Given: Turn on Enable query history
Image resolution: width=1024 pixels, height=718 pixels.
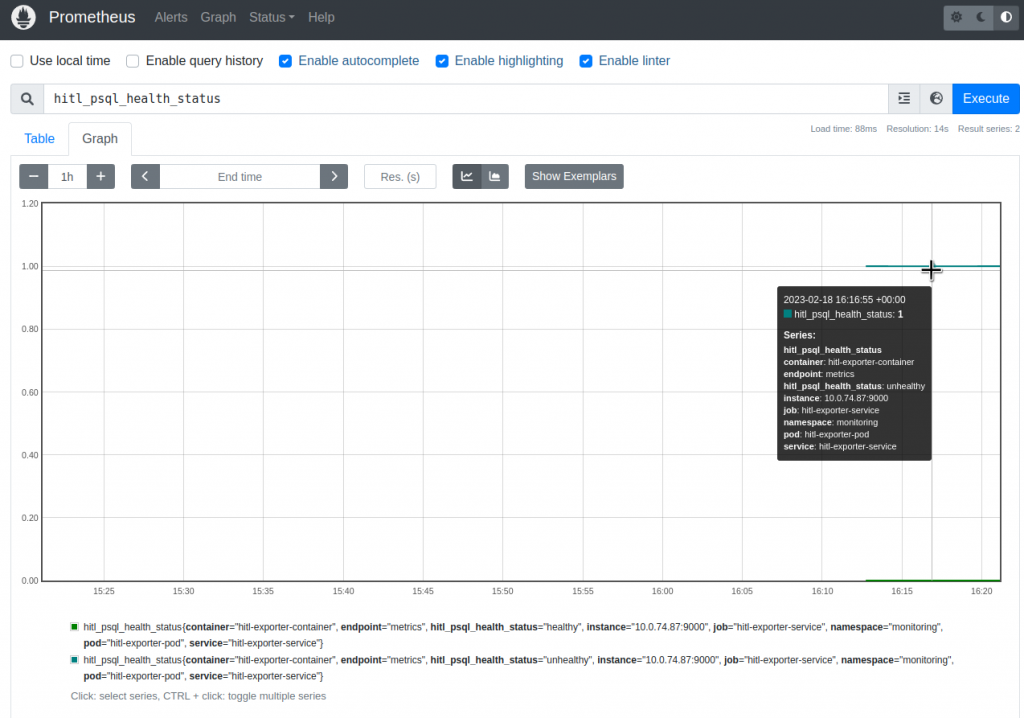Looking at the screenshot, I should (x=132, y=61).
